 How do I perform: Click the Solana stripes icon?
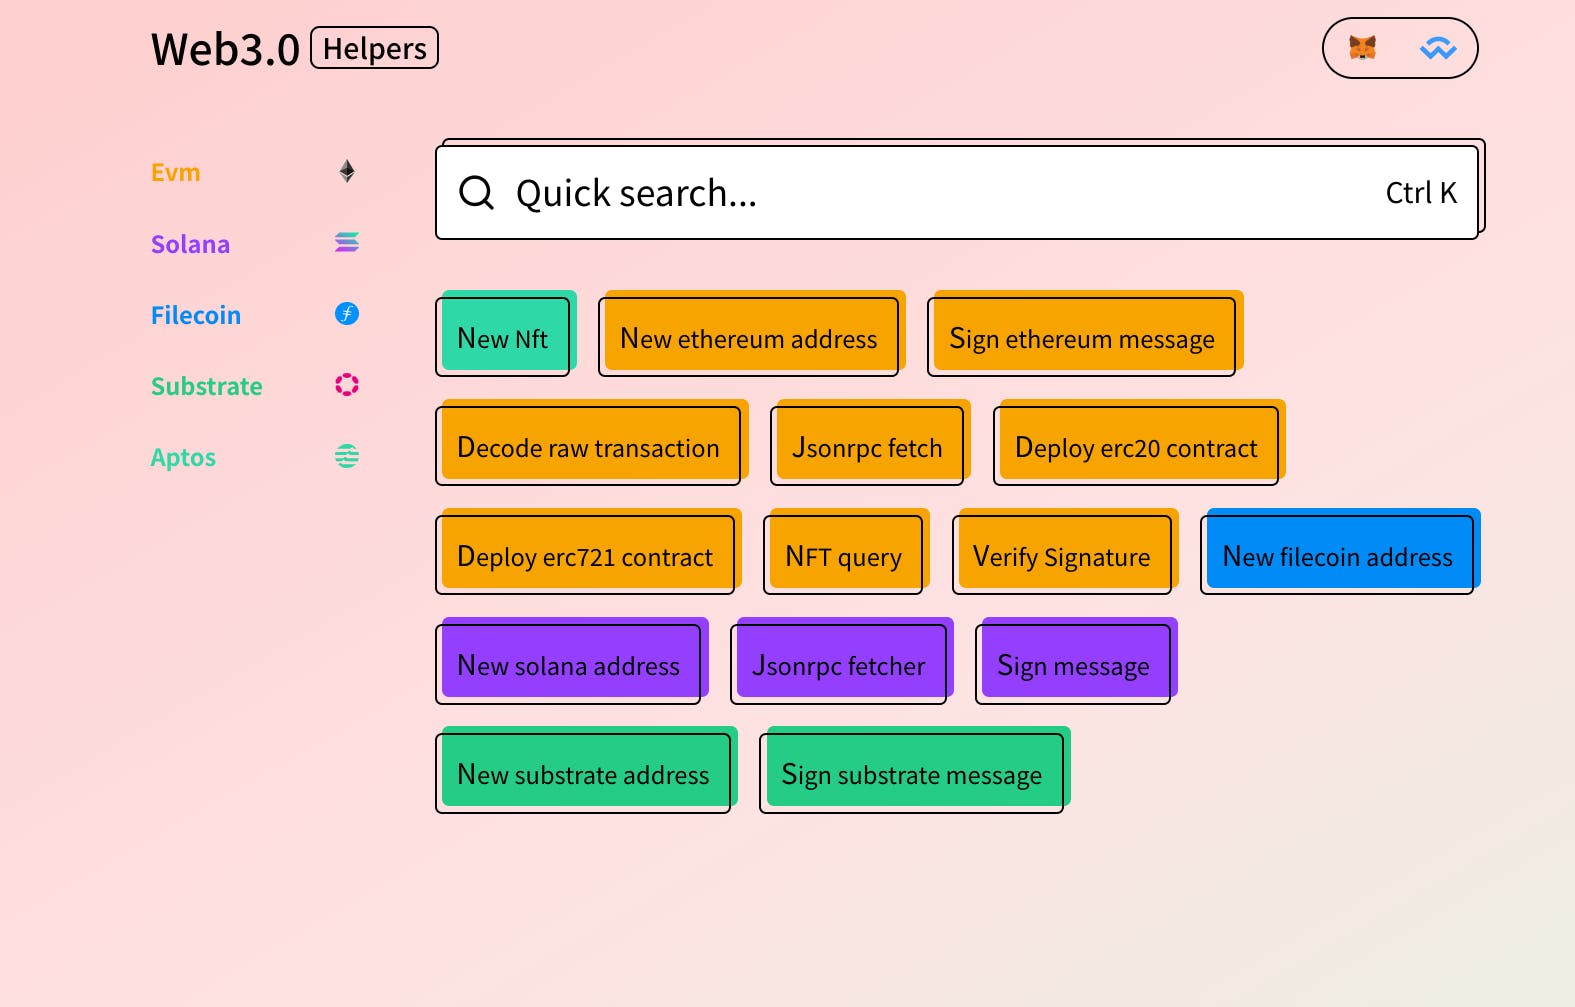point(347,243)
